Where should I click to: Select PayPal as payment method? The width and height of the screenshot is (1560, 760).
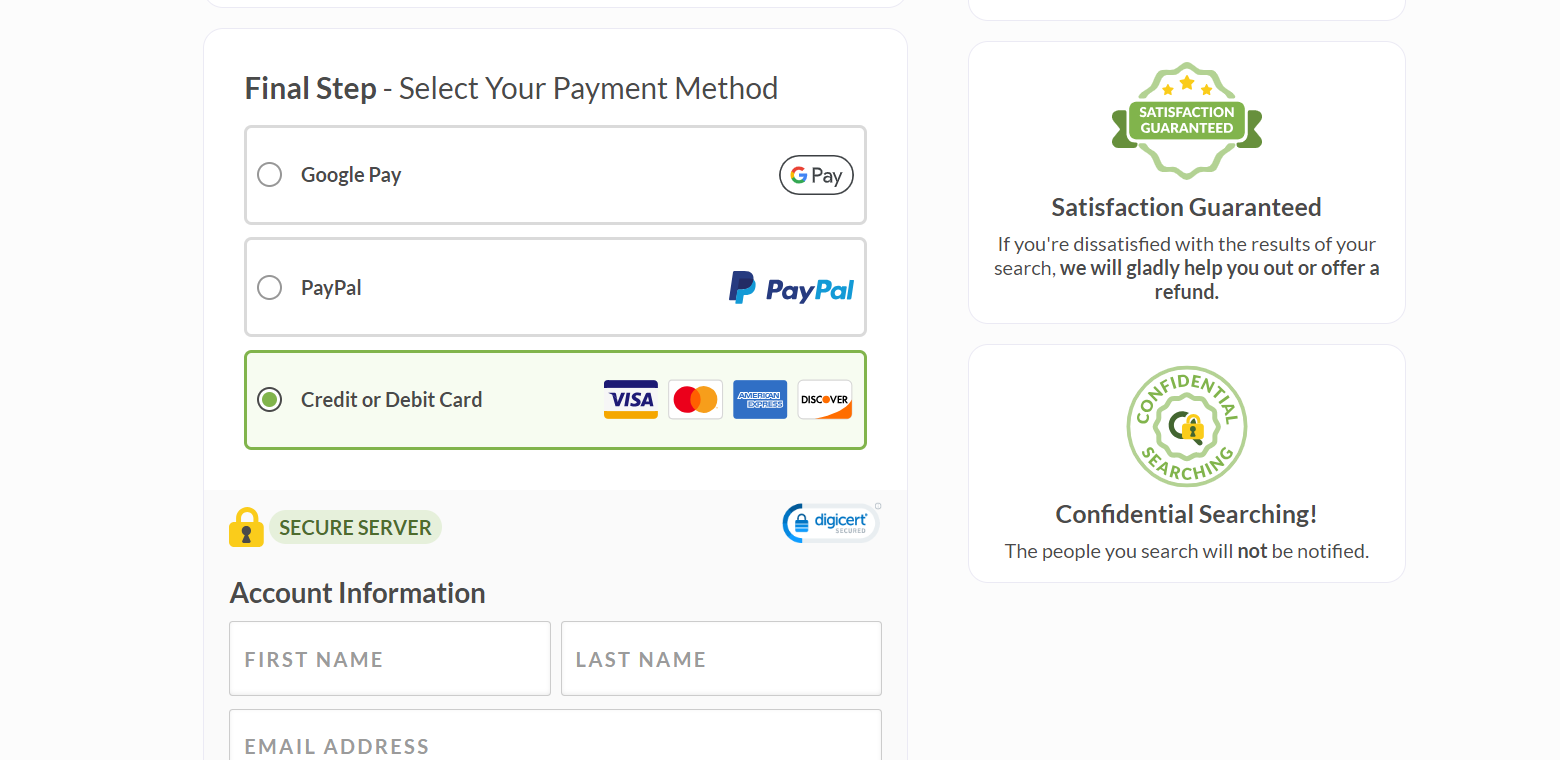269,287
